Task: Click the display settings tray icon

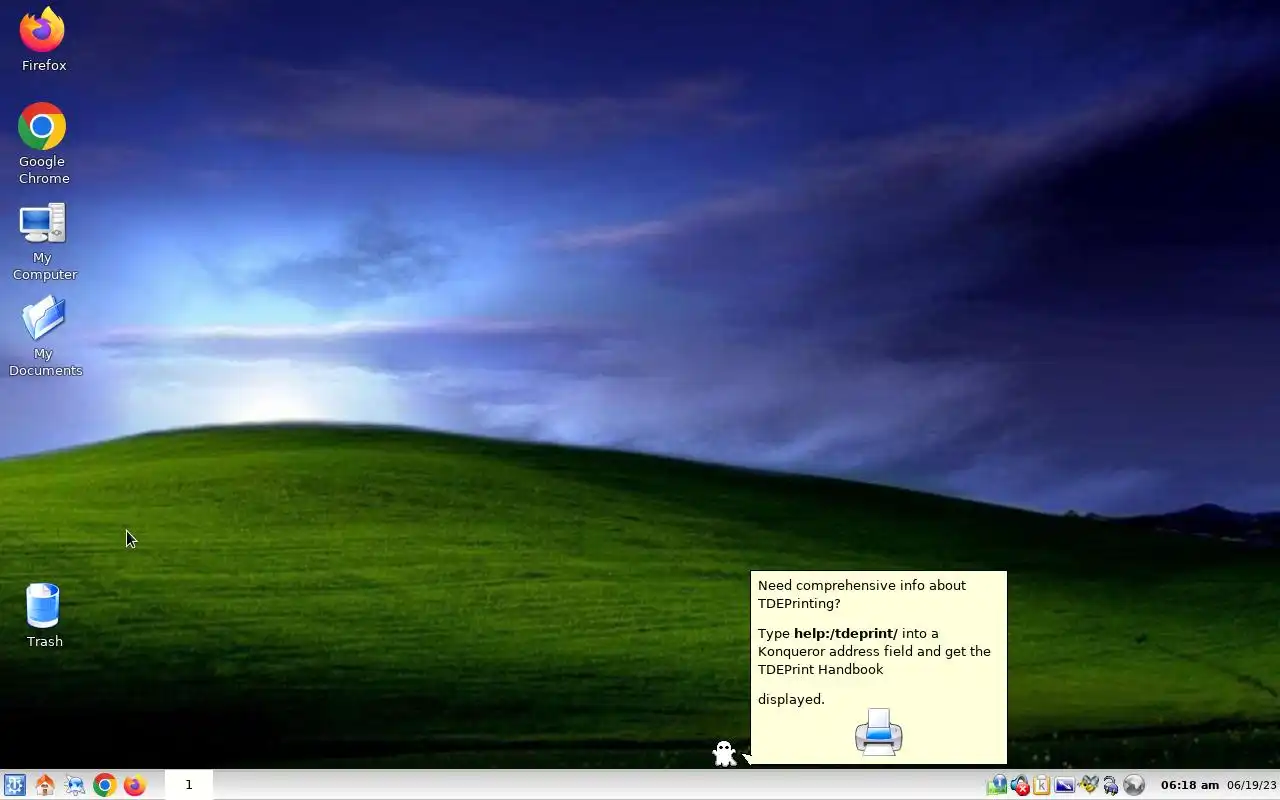Action: (1064, 785)
